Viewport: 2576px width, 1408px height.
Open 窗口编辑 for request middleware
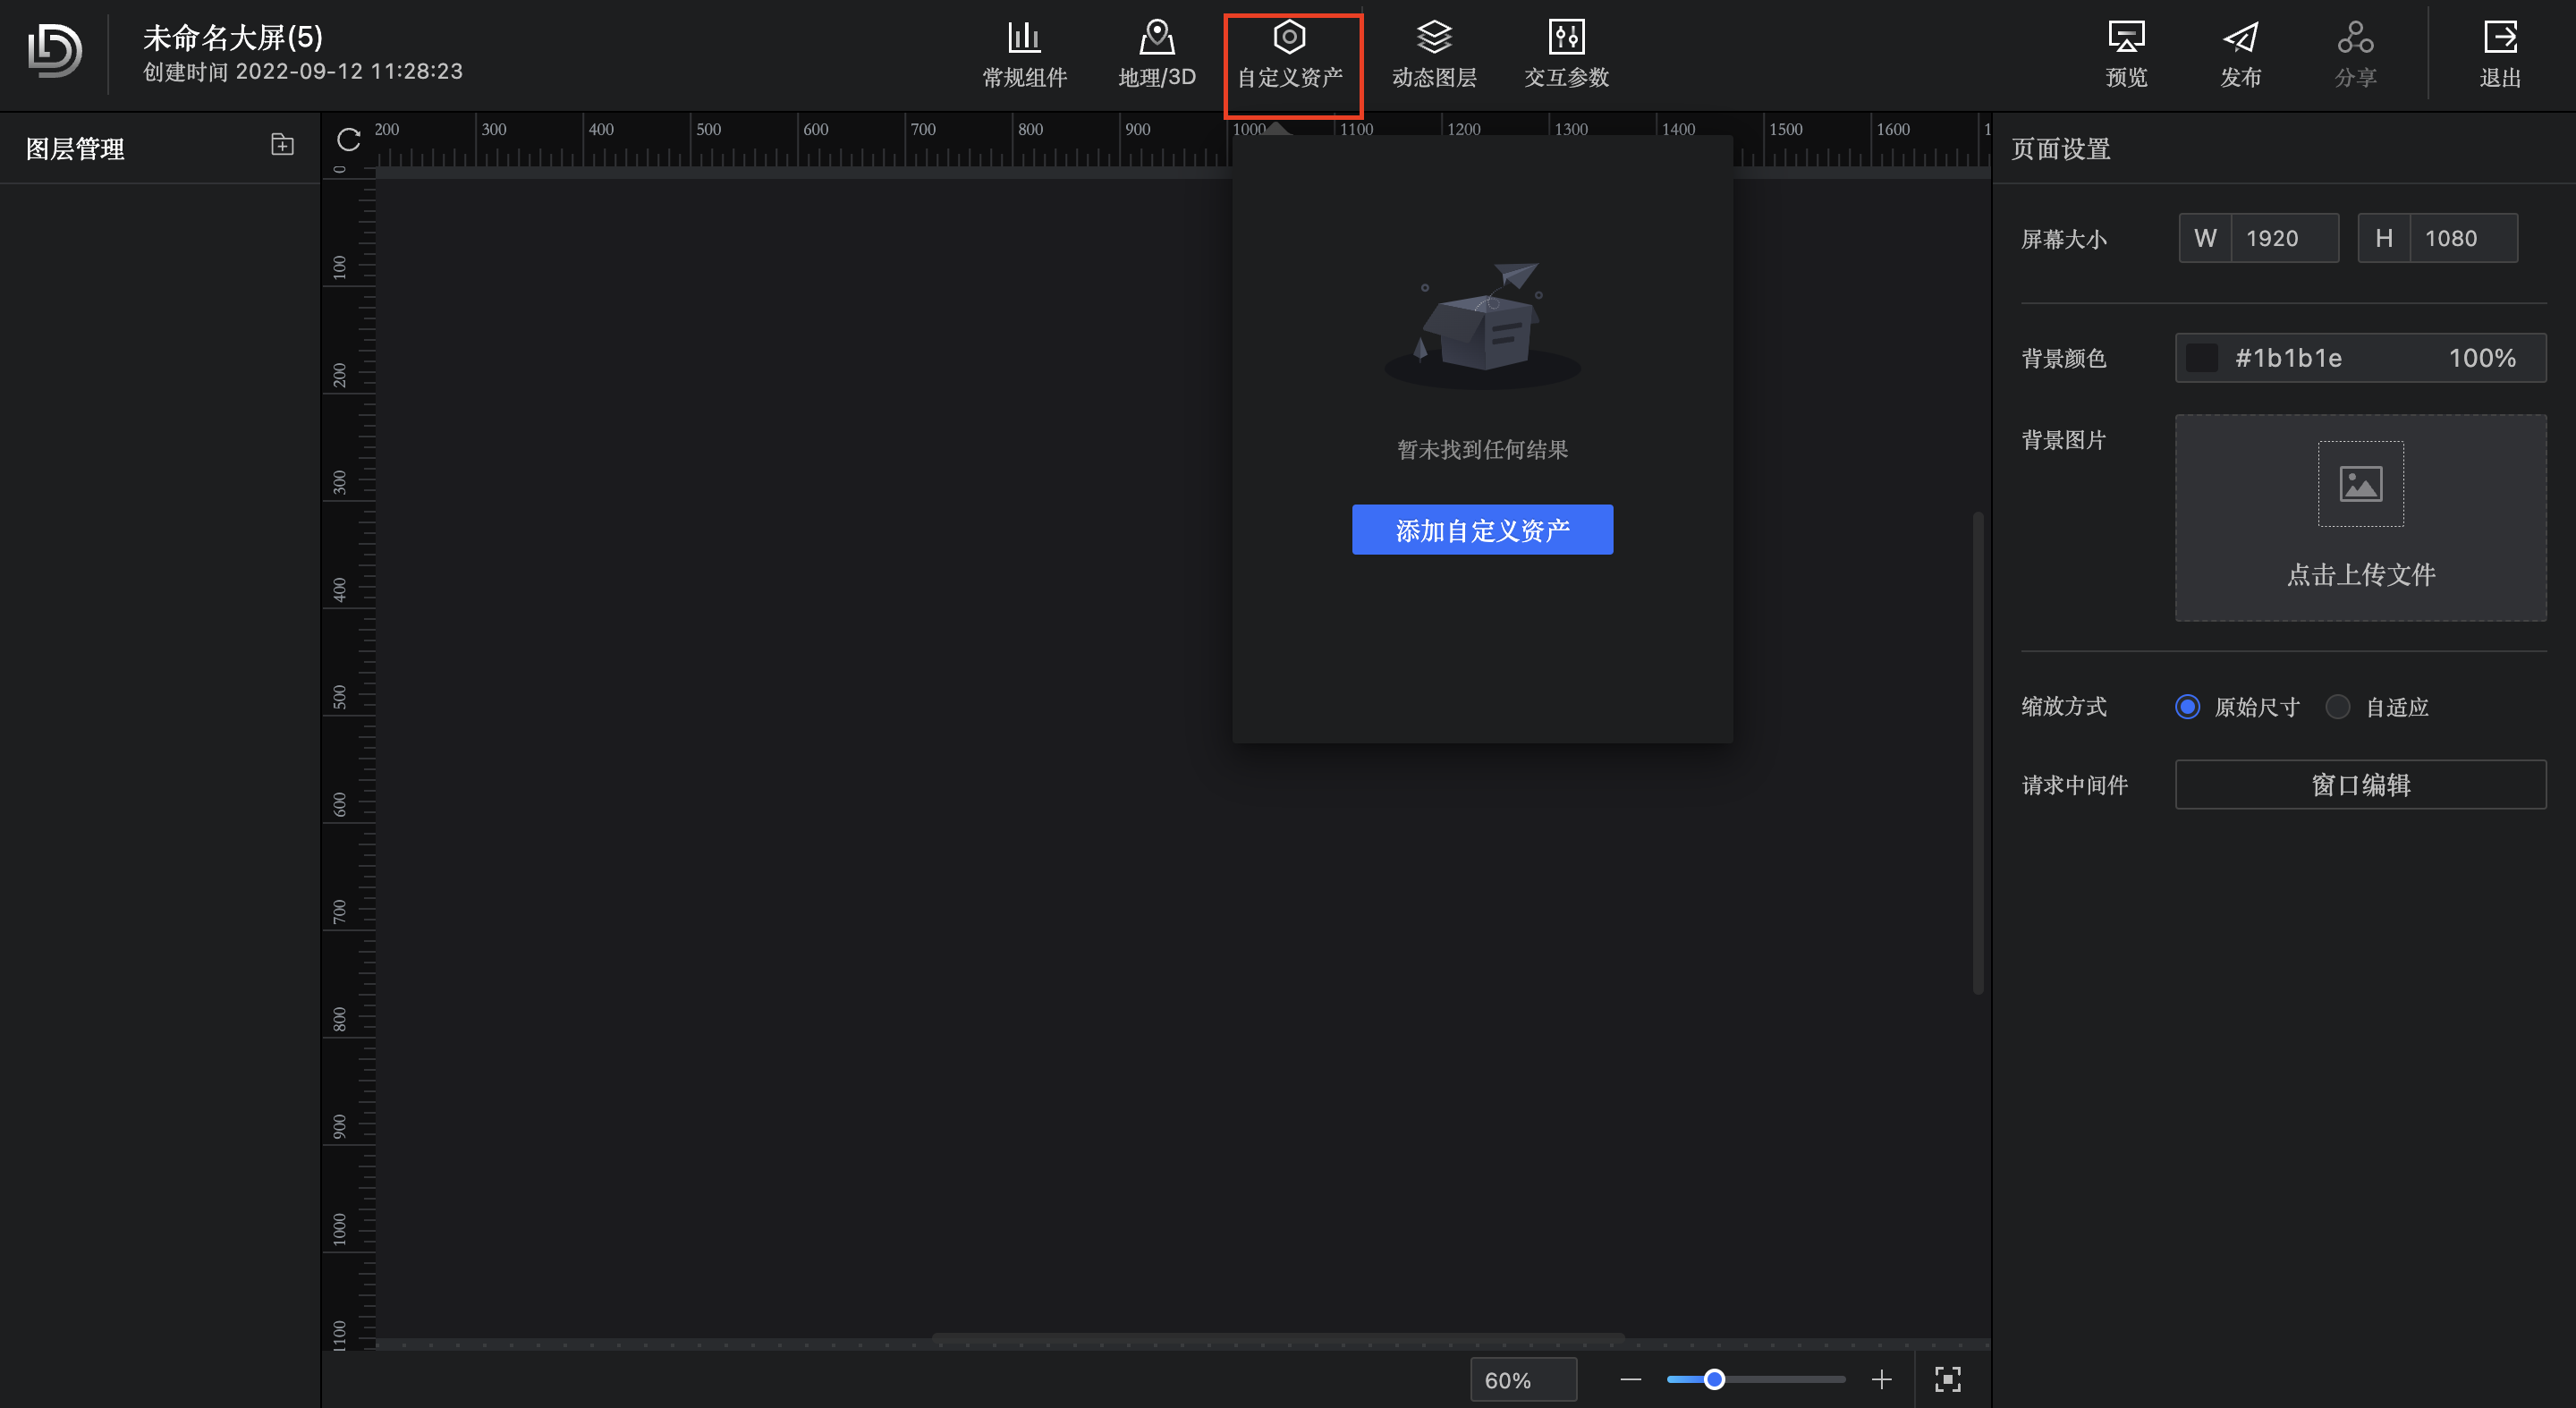[x=2360, y=785]
